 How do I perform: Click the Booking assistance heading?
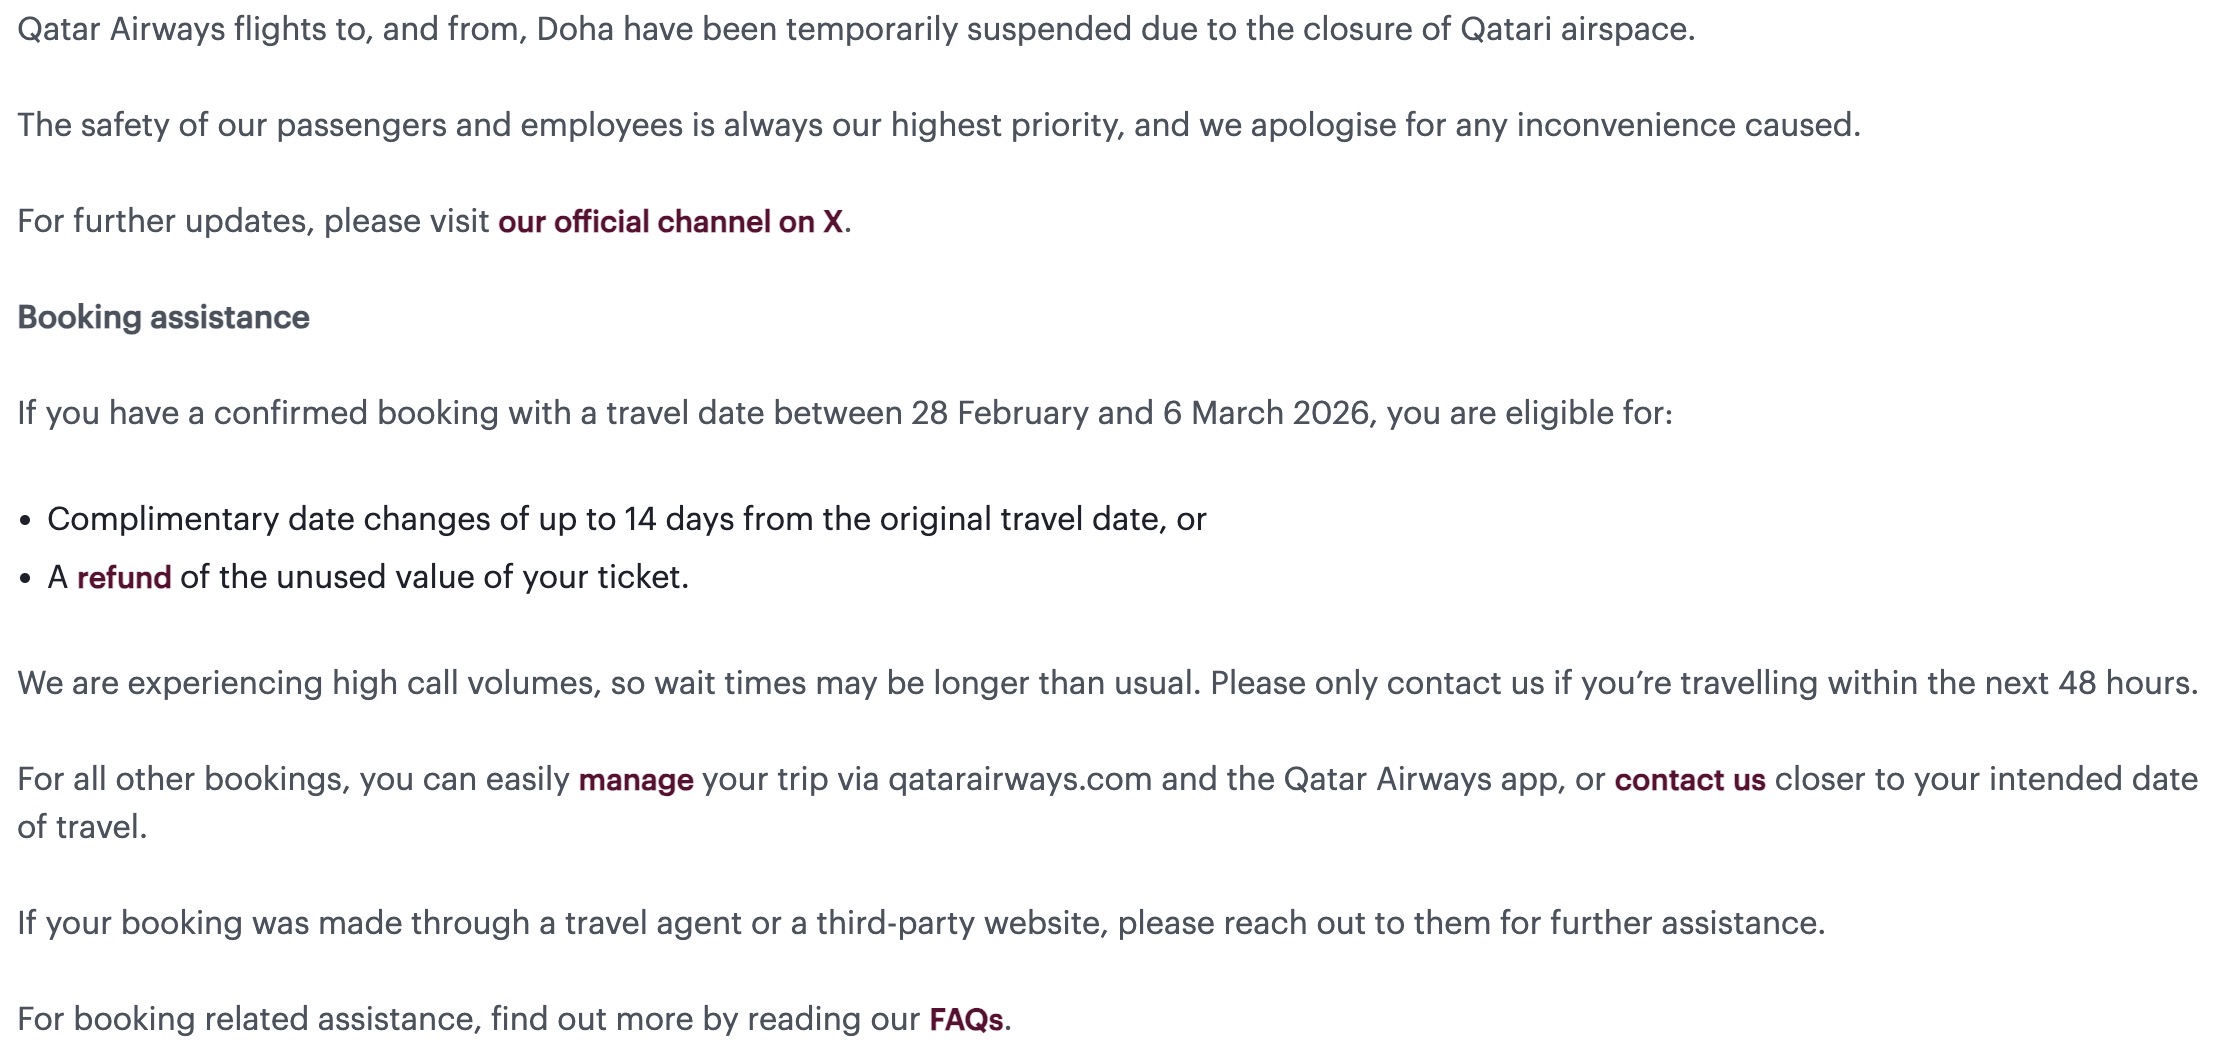[164, 317]
